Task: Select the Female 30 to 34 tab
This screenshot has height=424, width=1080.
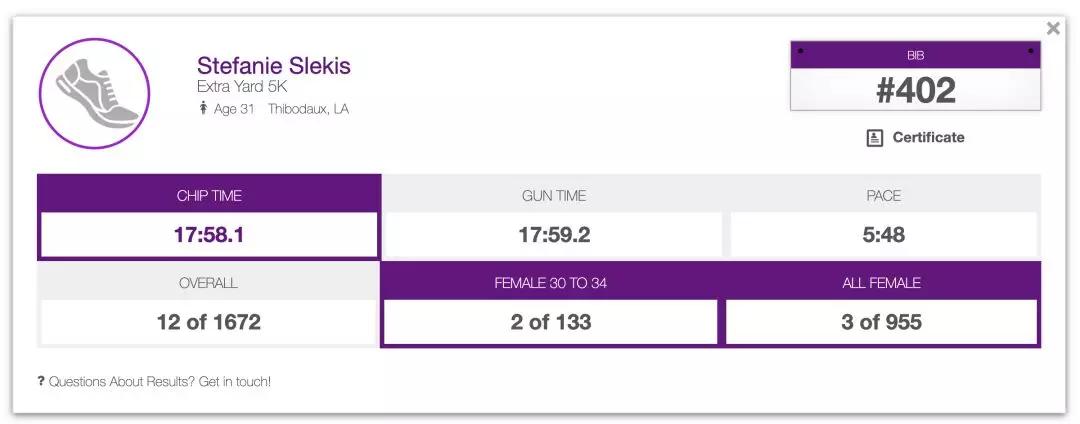Action: 550,283
